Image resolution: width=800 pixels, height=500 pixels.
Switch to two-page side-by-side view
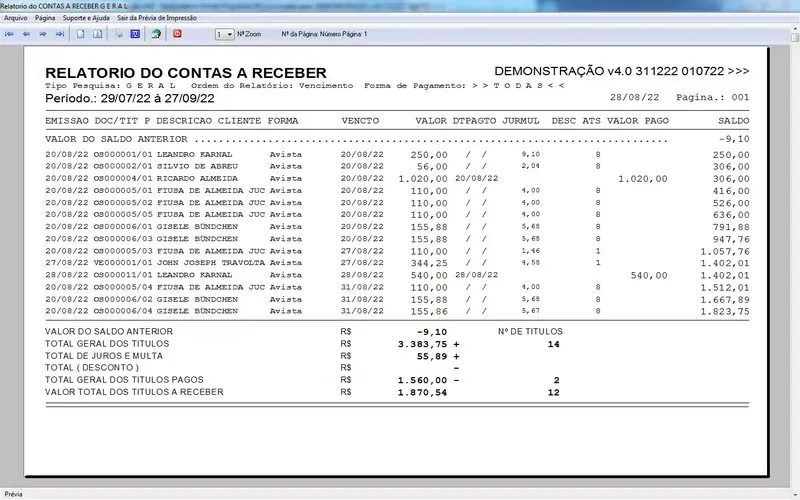(x=98, y=34)
